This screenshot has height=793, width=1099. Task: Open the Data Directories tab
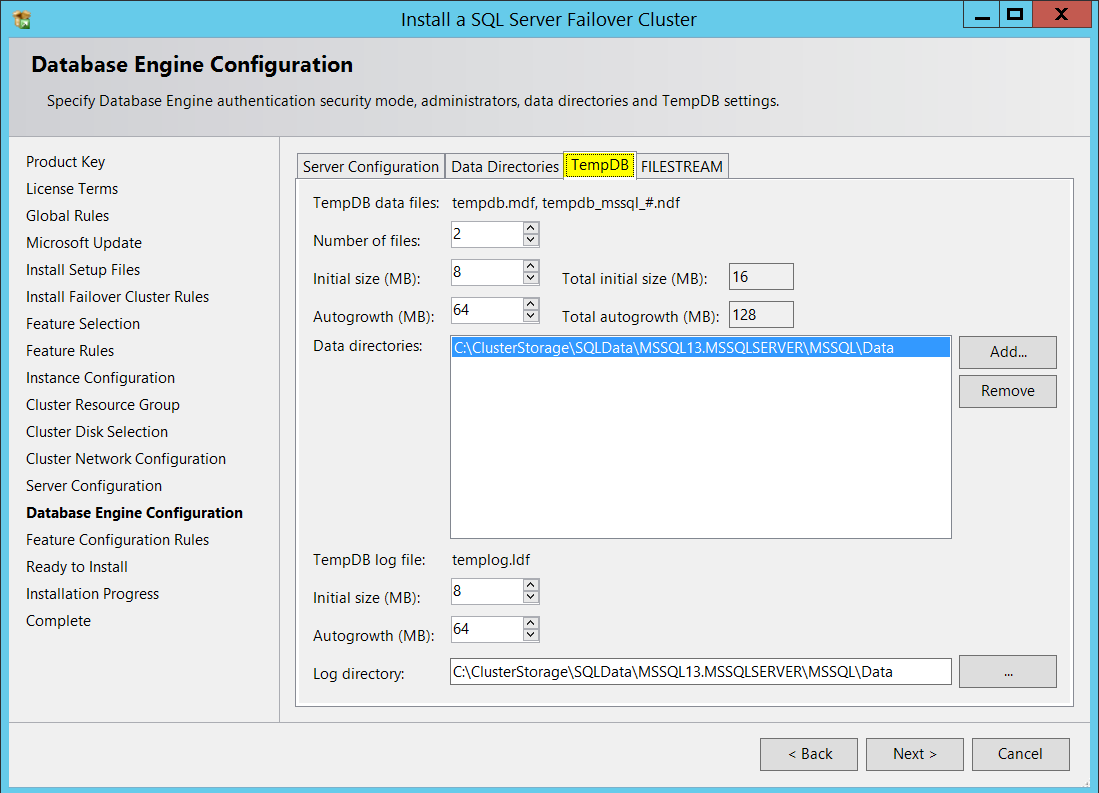505,167
